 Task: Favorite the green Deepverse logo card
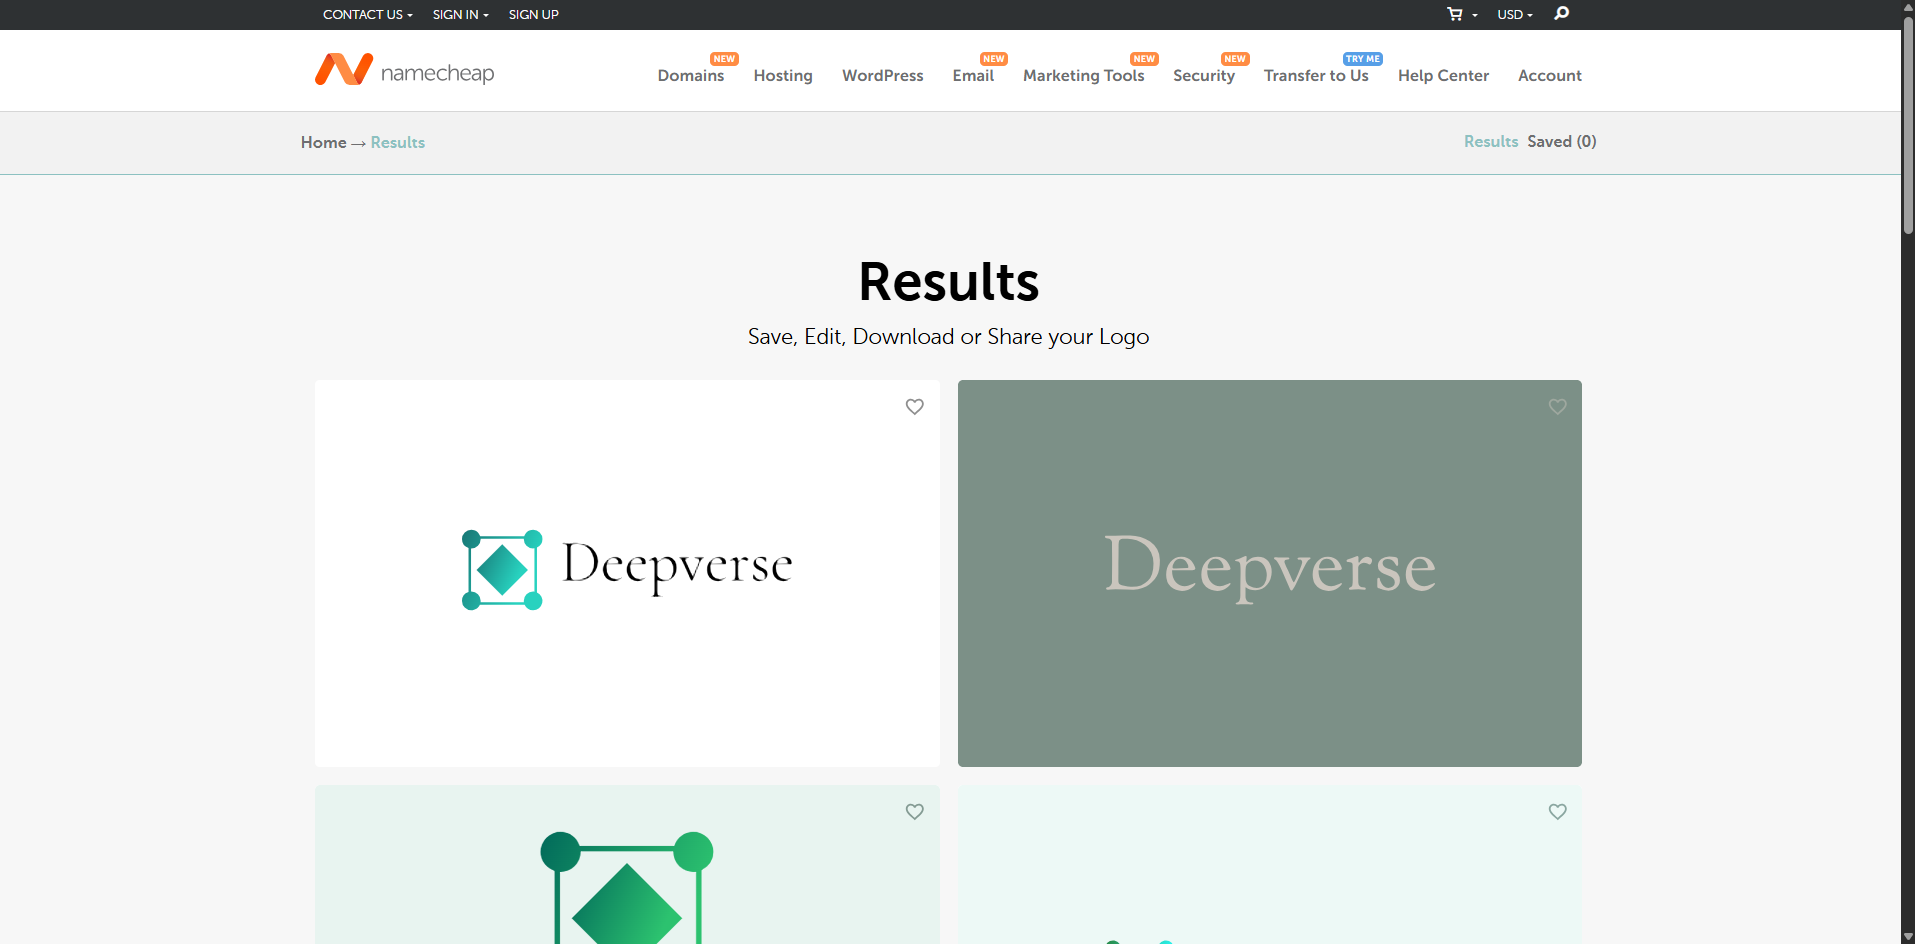(1556, 407)
